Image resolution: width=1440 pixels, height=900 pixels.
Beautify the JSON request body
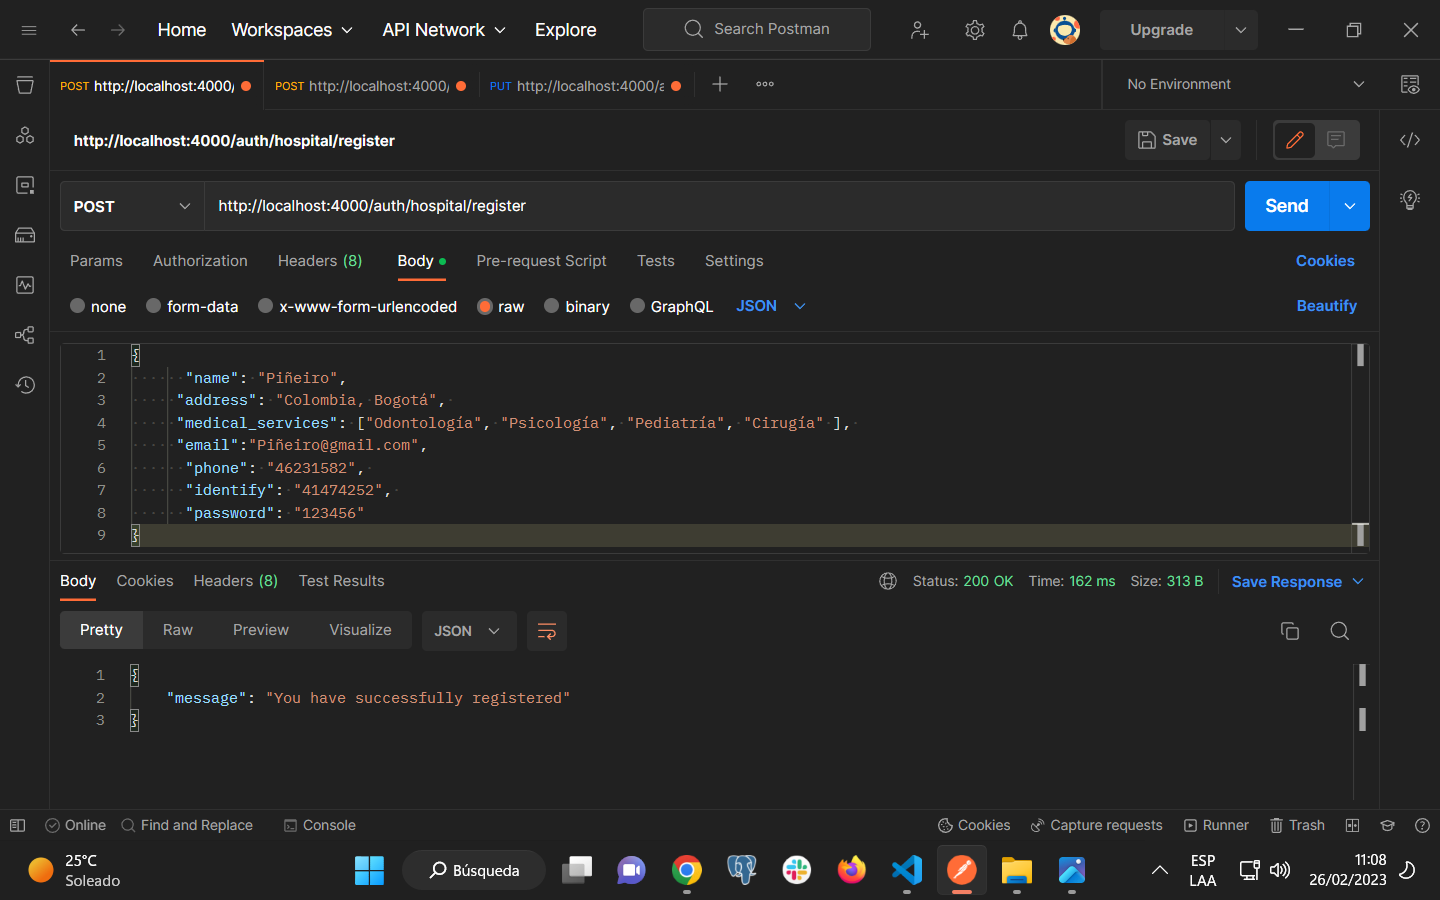(x=1326, y=306)
